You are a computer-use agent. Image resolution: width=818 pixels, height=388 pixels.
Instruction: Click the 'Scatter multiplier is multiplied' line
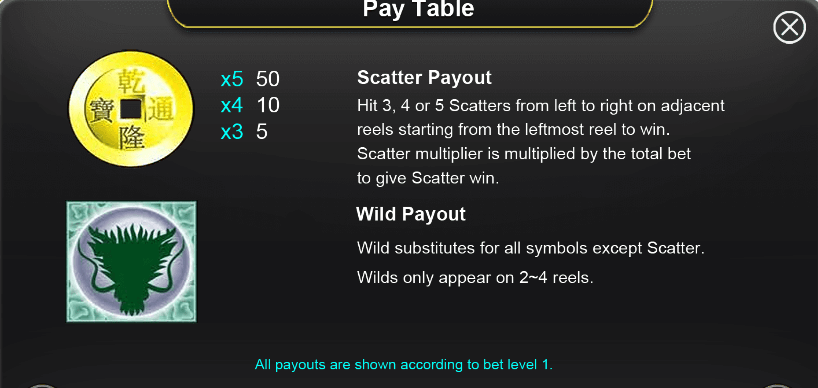pos(524,154)
